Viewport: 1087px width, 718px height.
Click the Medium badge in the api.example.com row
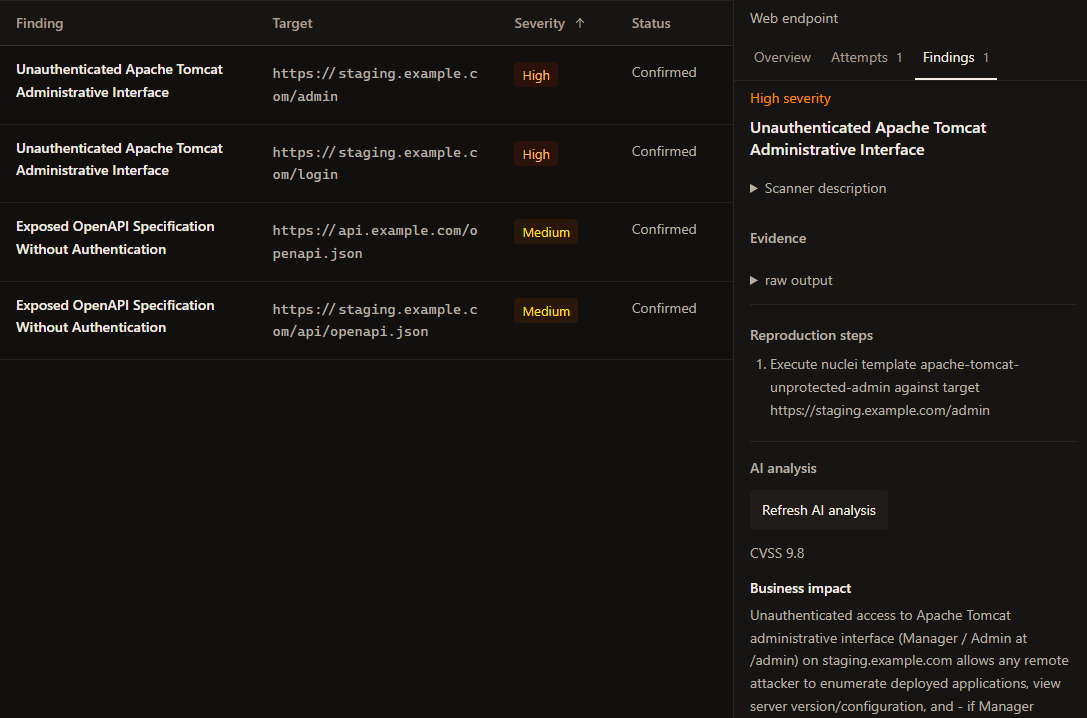pyautogui.click(x=546, y=232)
